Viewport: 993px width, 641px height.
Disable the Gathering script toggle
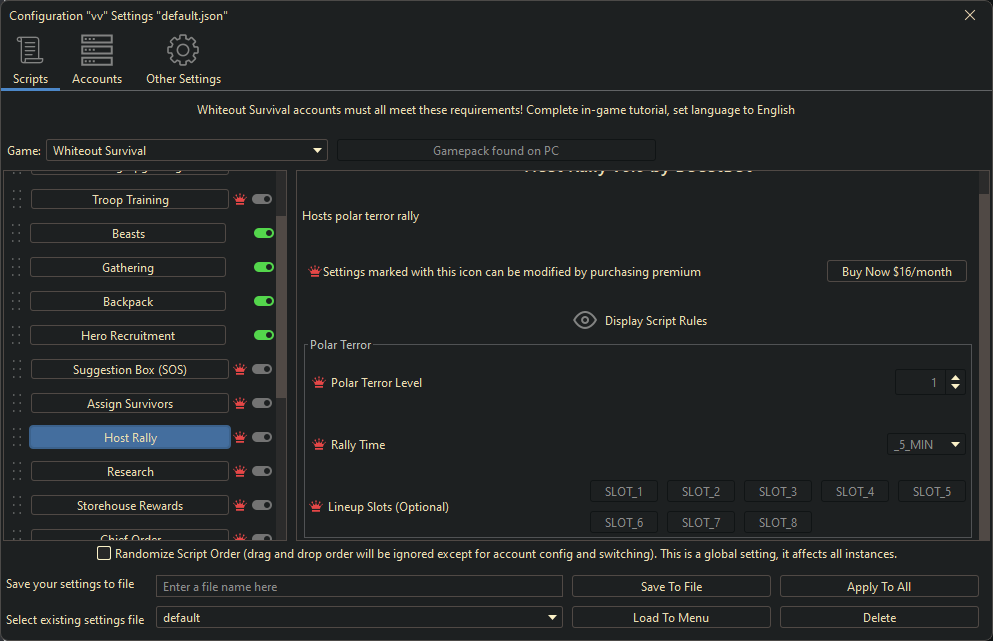point(264,267)
